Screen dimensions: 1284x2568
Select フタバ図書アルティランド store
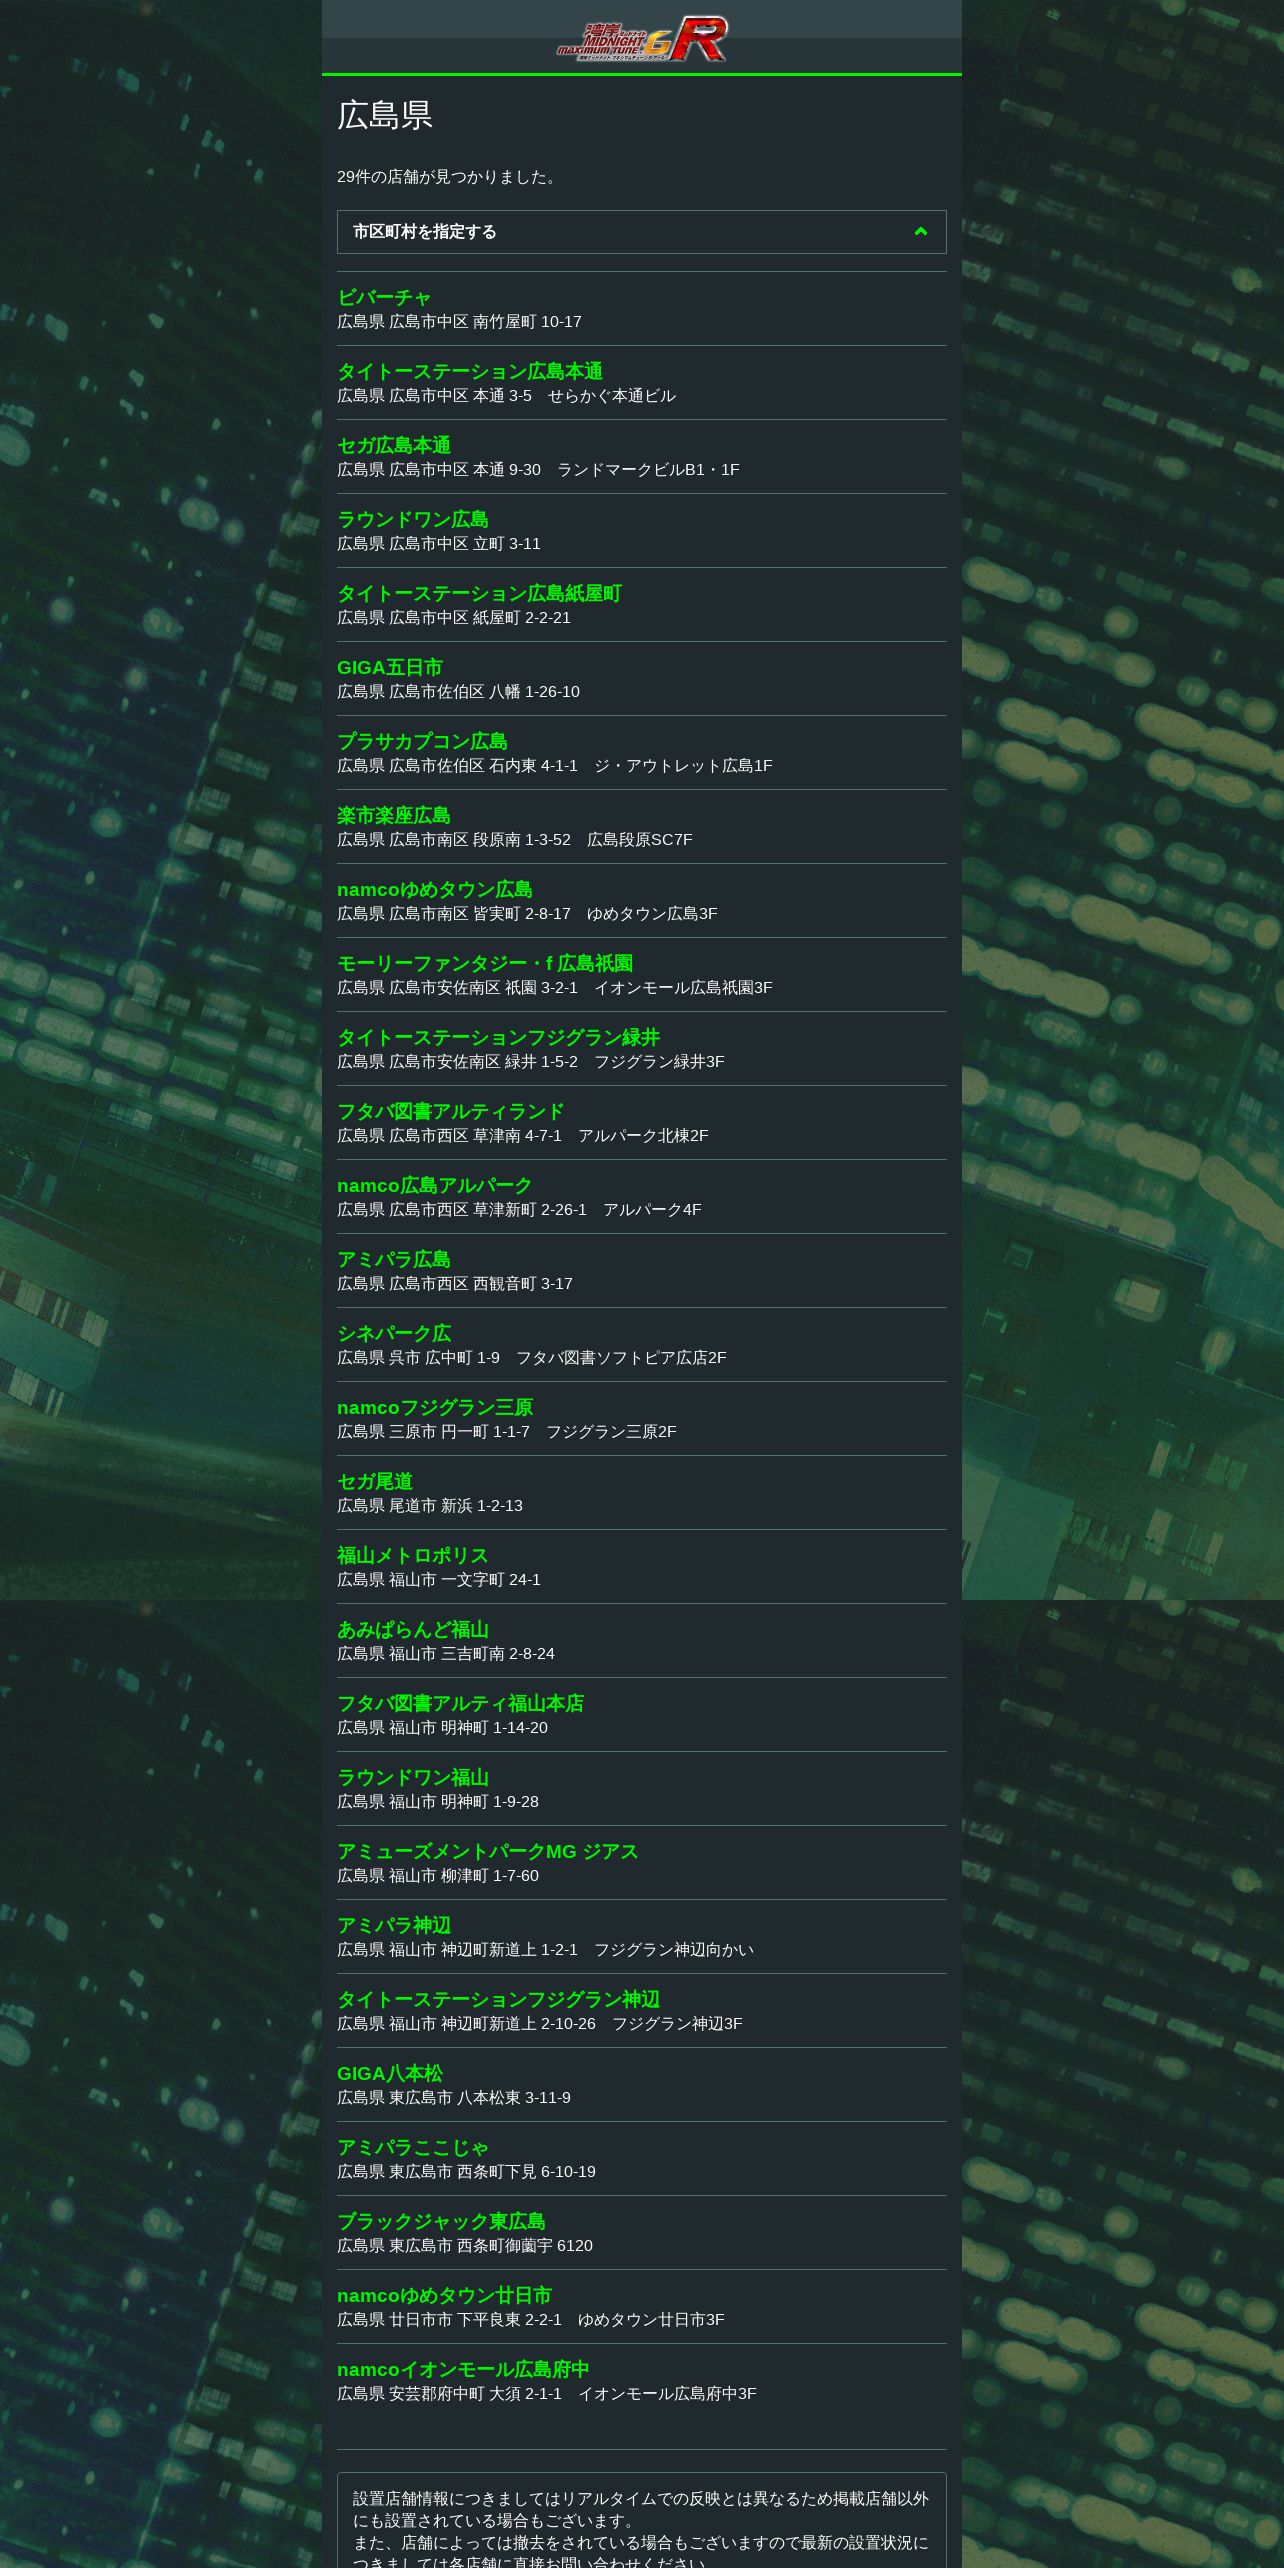tap(451, 1112)
